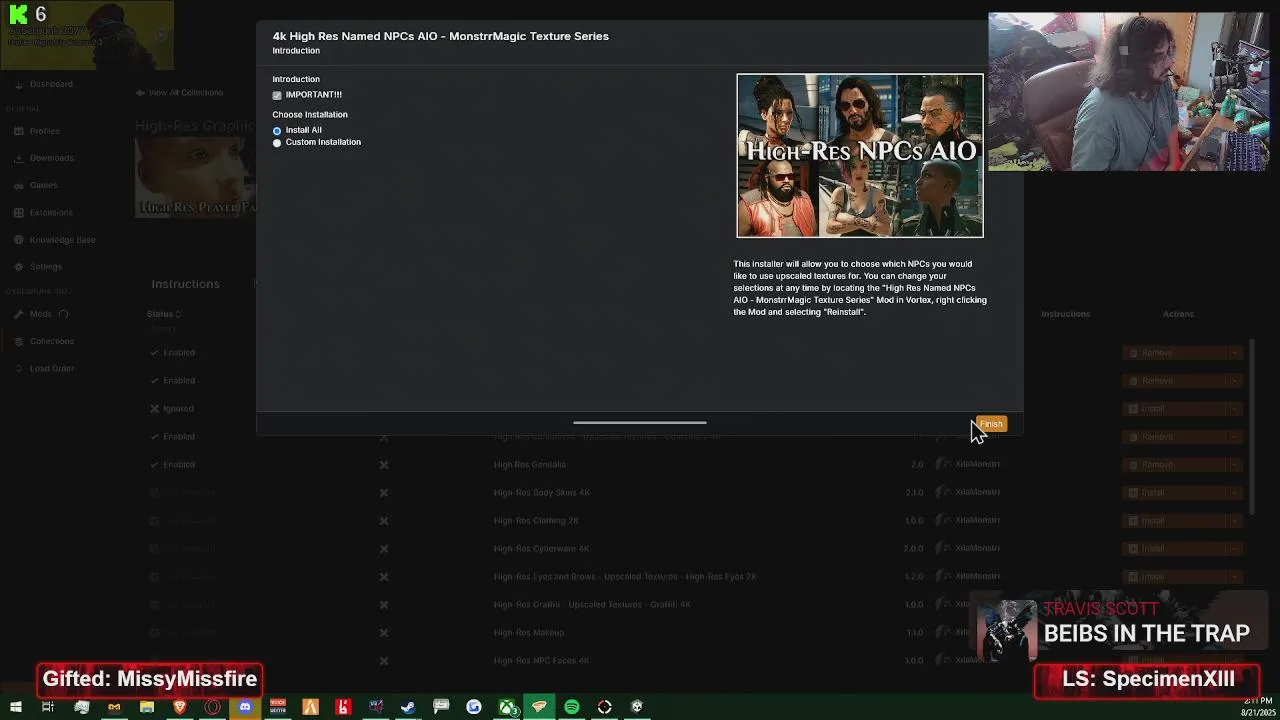The image size is (1280, 720).
Task: Open Discord from the taskbar
Action: 245,707
